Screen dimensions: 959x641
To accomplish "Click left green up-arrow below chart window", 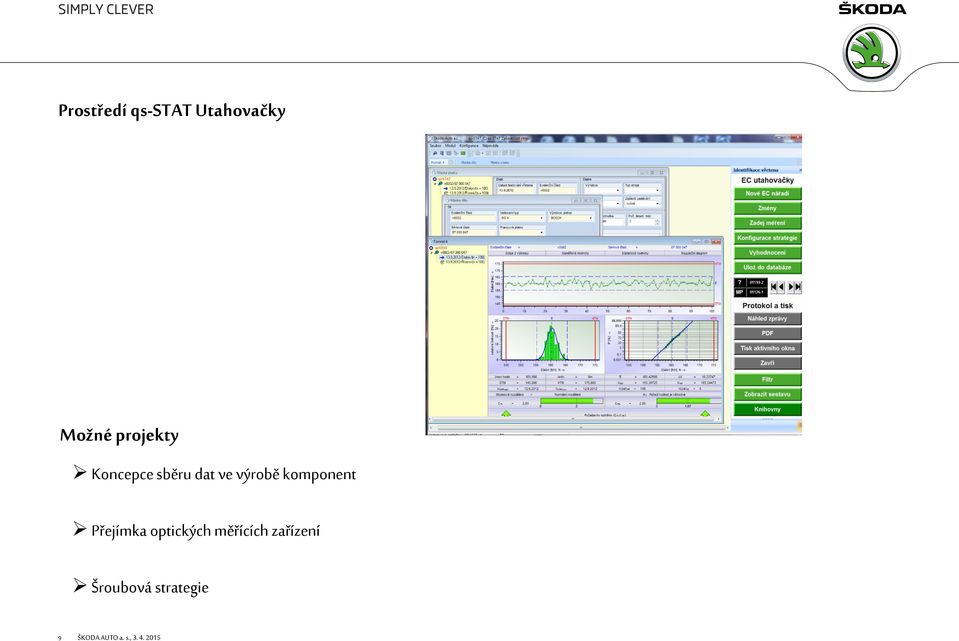I will [506, 414].
